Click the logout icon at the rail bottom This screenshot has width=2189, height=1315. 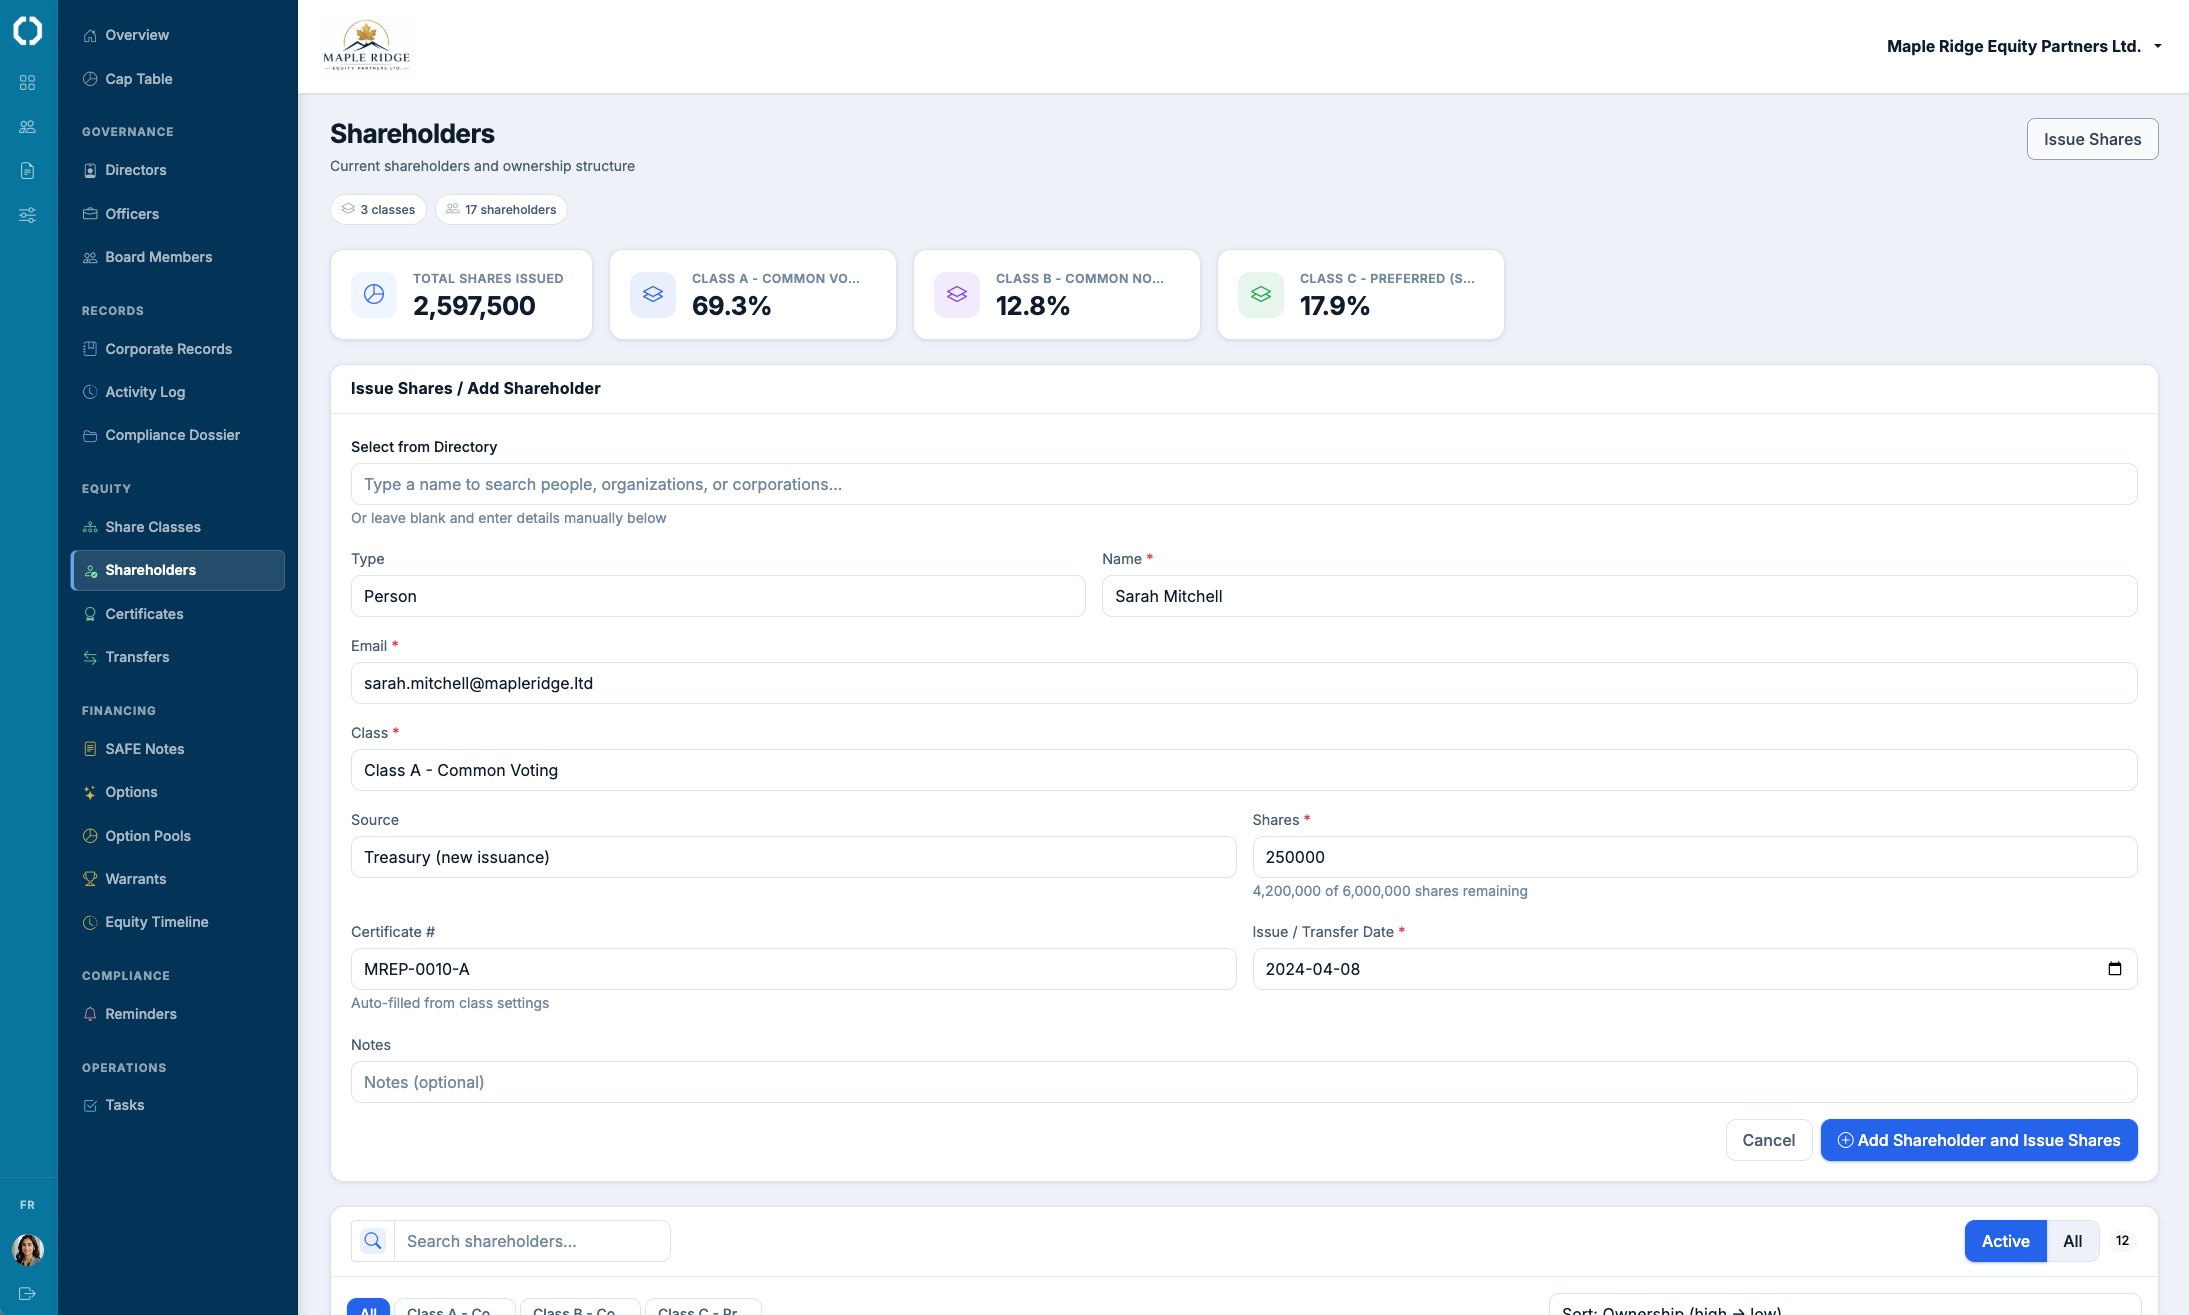point(28,1293)
